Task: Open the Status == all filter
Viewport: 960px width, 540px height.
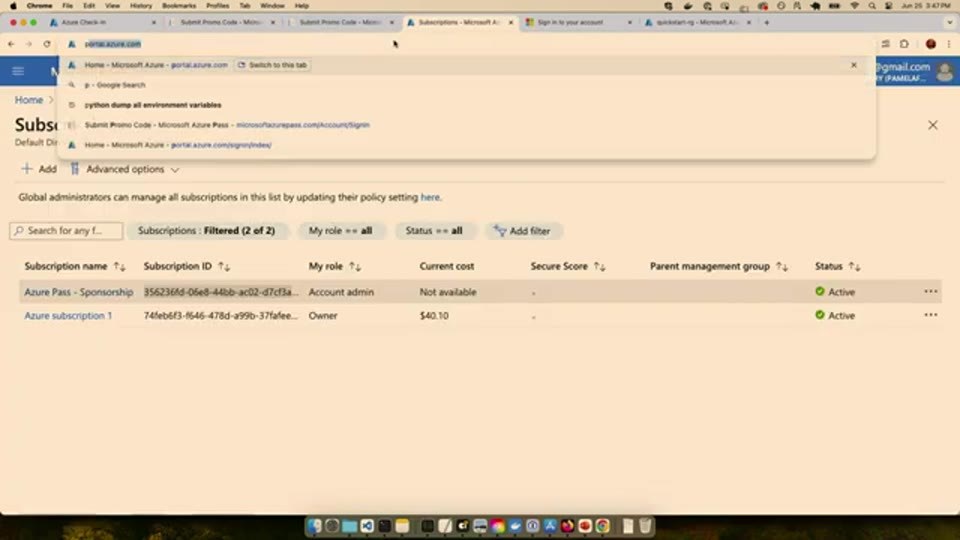Action: [433, 231]
